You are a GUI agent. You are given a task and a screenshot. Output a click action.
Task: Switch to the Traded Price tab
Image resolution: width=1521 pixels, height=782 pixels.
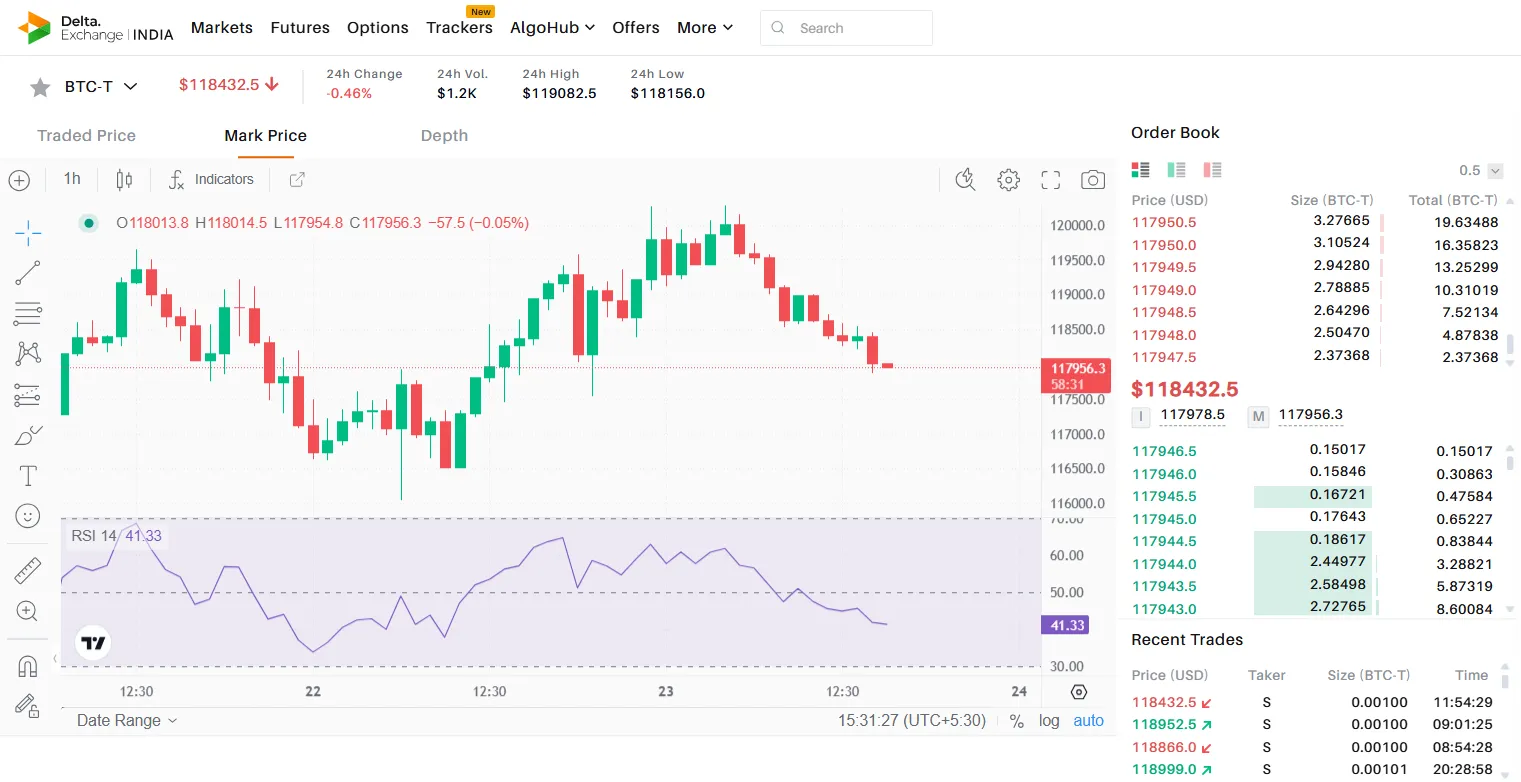point(86,135)
